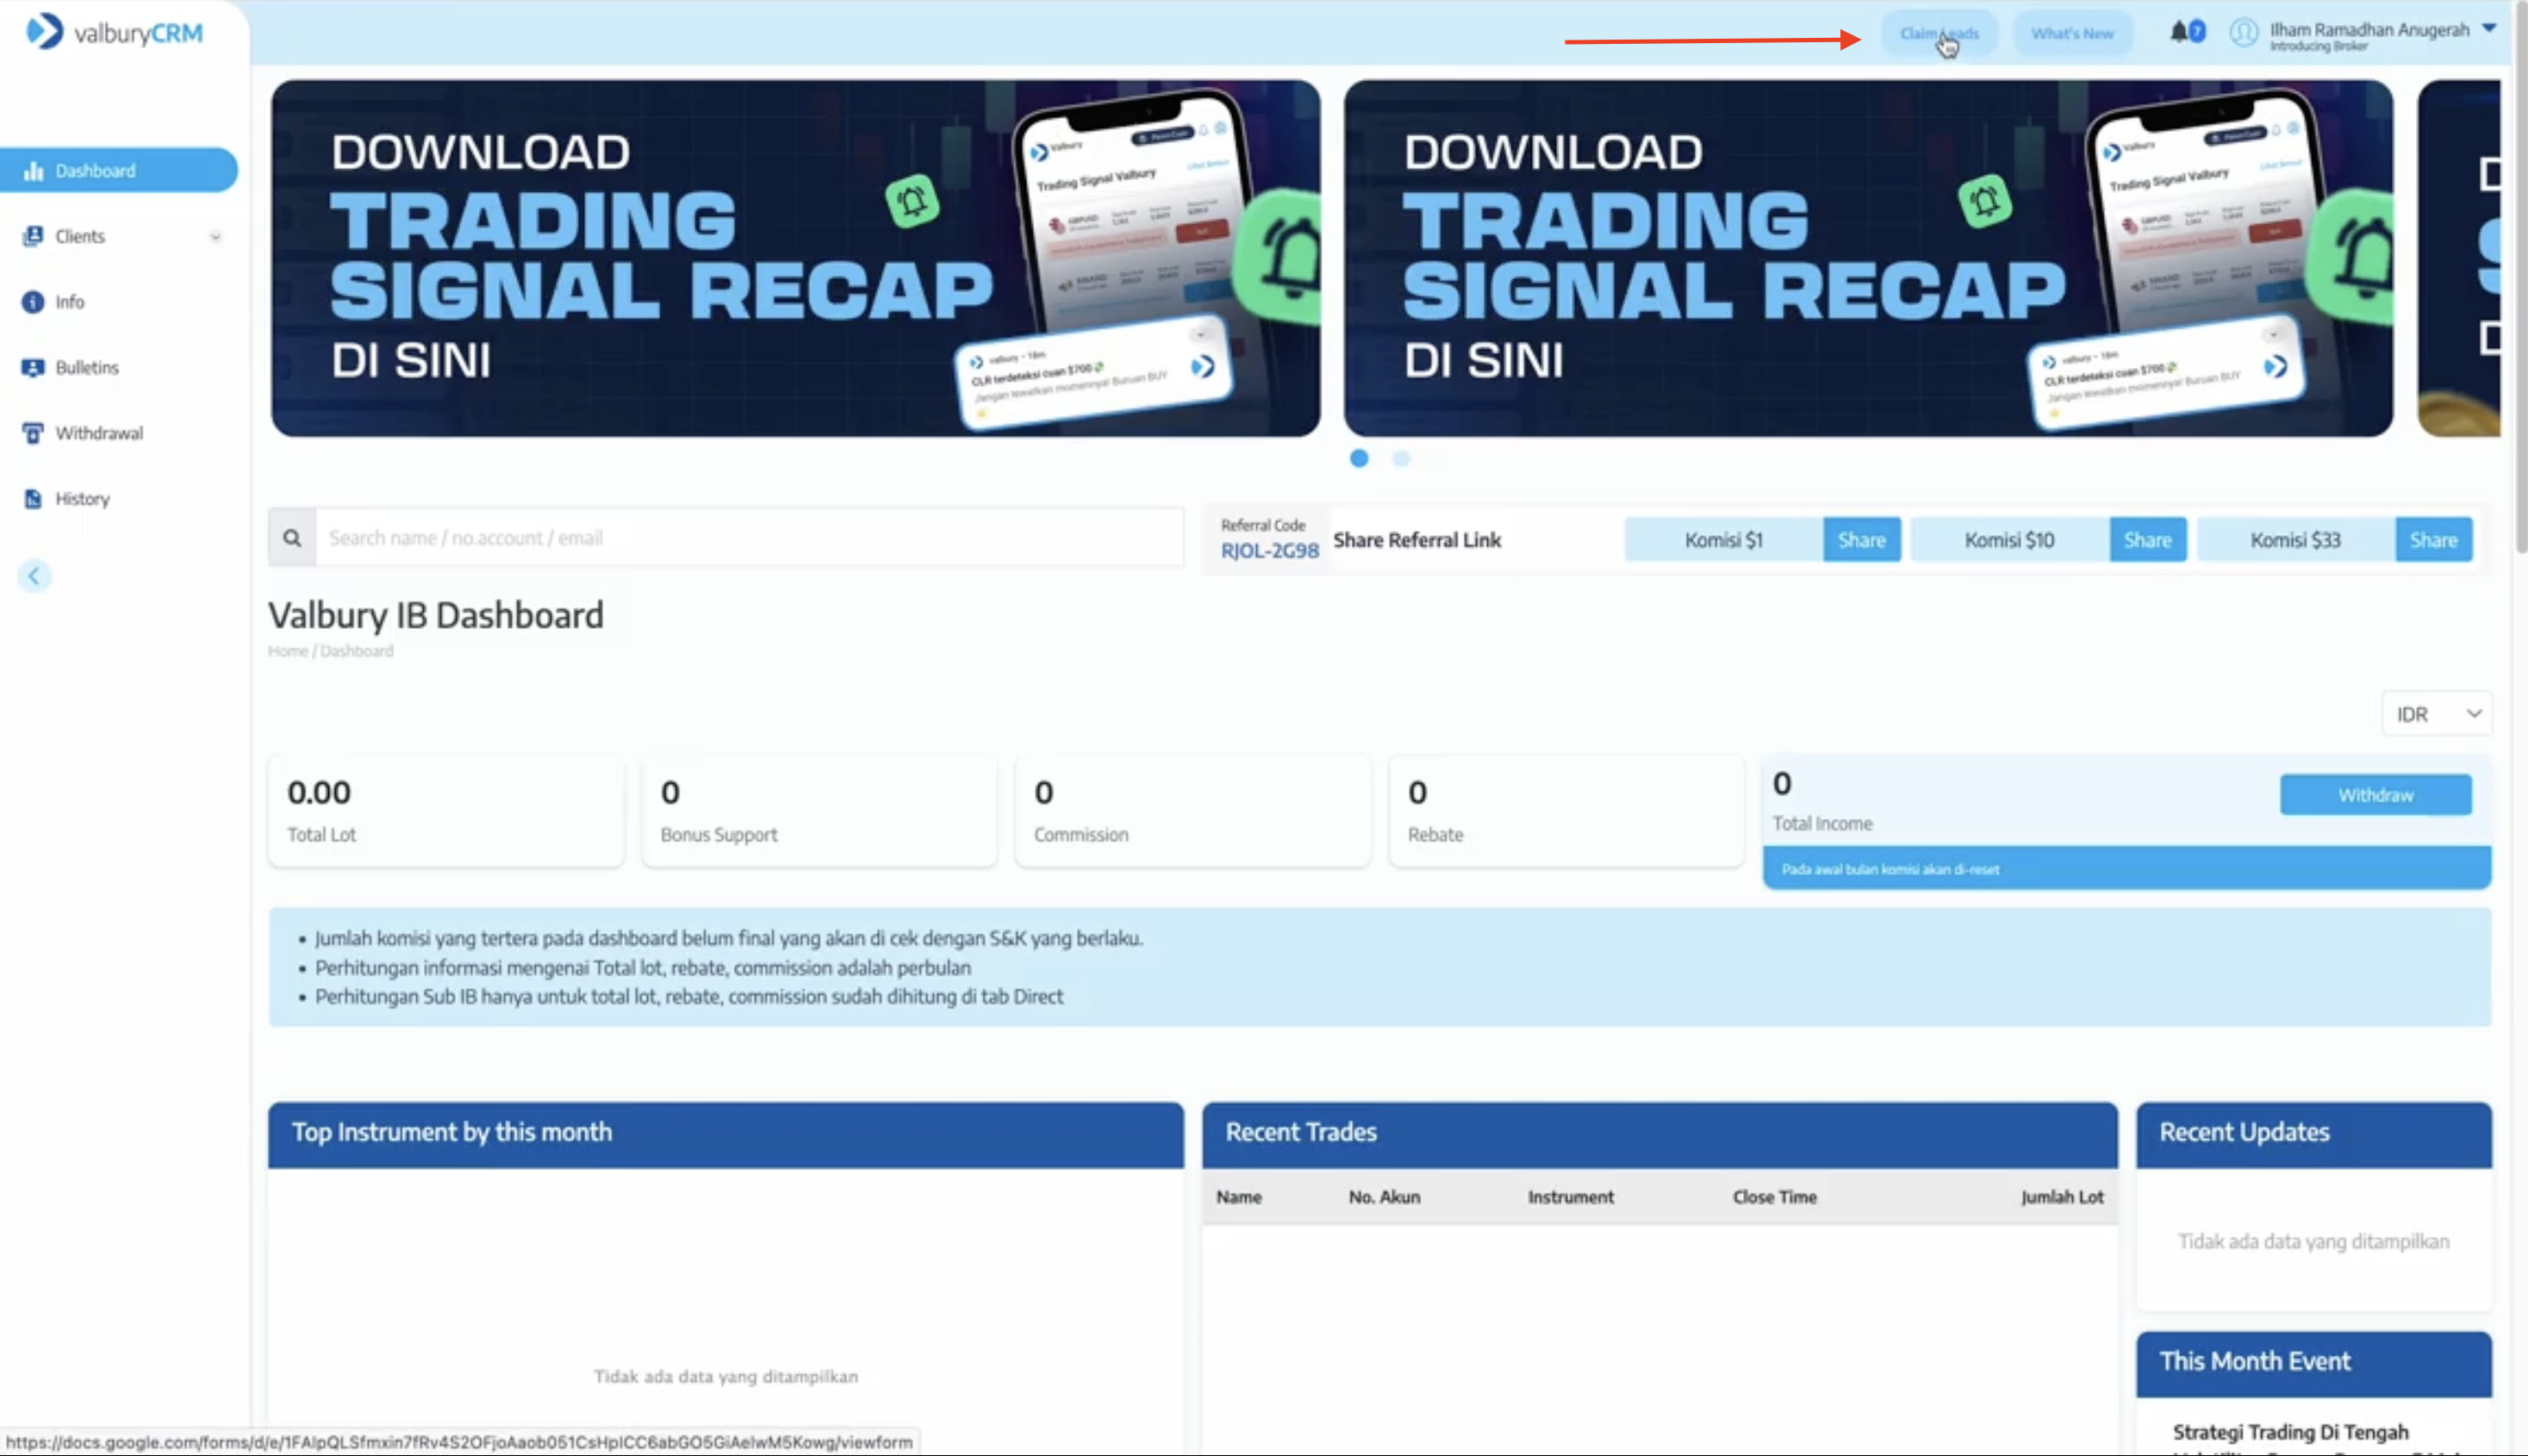This screenshot has width=2528, height=1456.
Task: Select first carousel dot indicator
Action: click(1358, 459)
